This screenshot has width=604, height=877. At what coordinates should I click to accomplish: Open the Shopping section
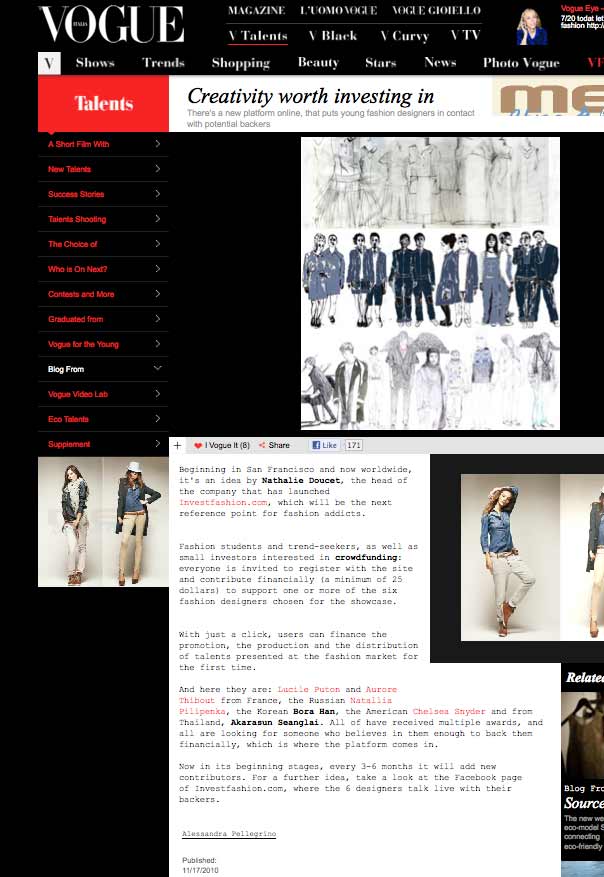241,63
